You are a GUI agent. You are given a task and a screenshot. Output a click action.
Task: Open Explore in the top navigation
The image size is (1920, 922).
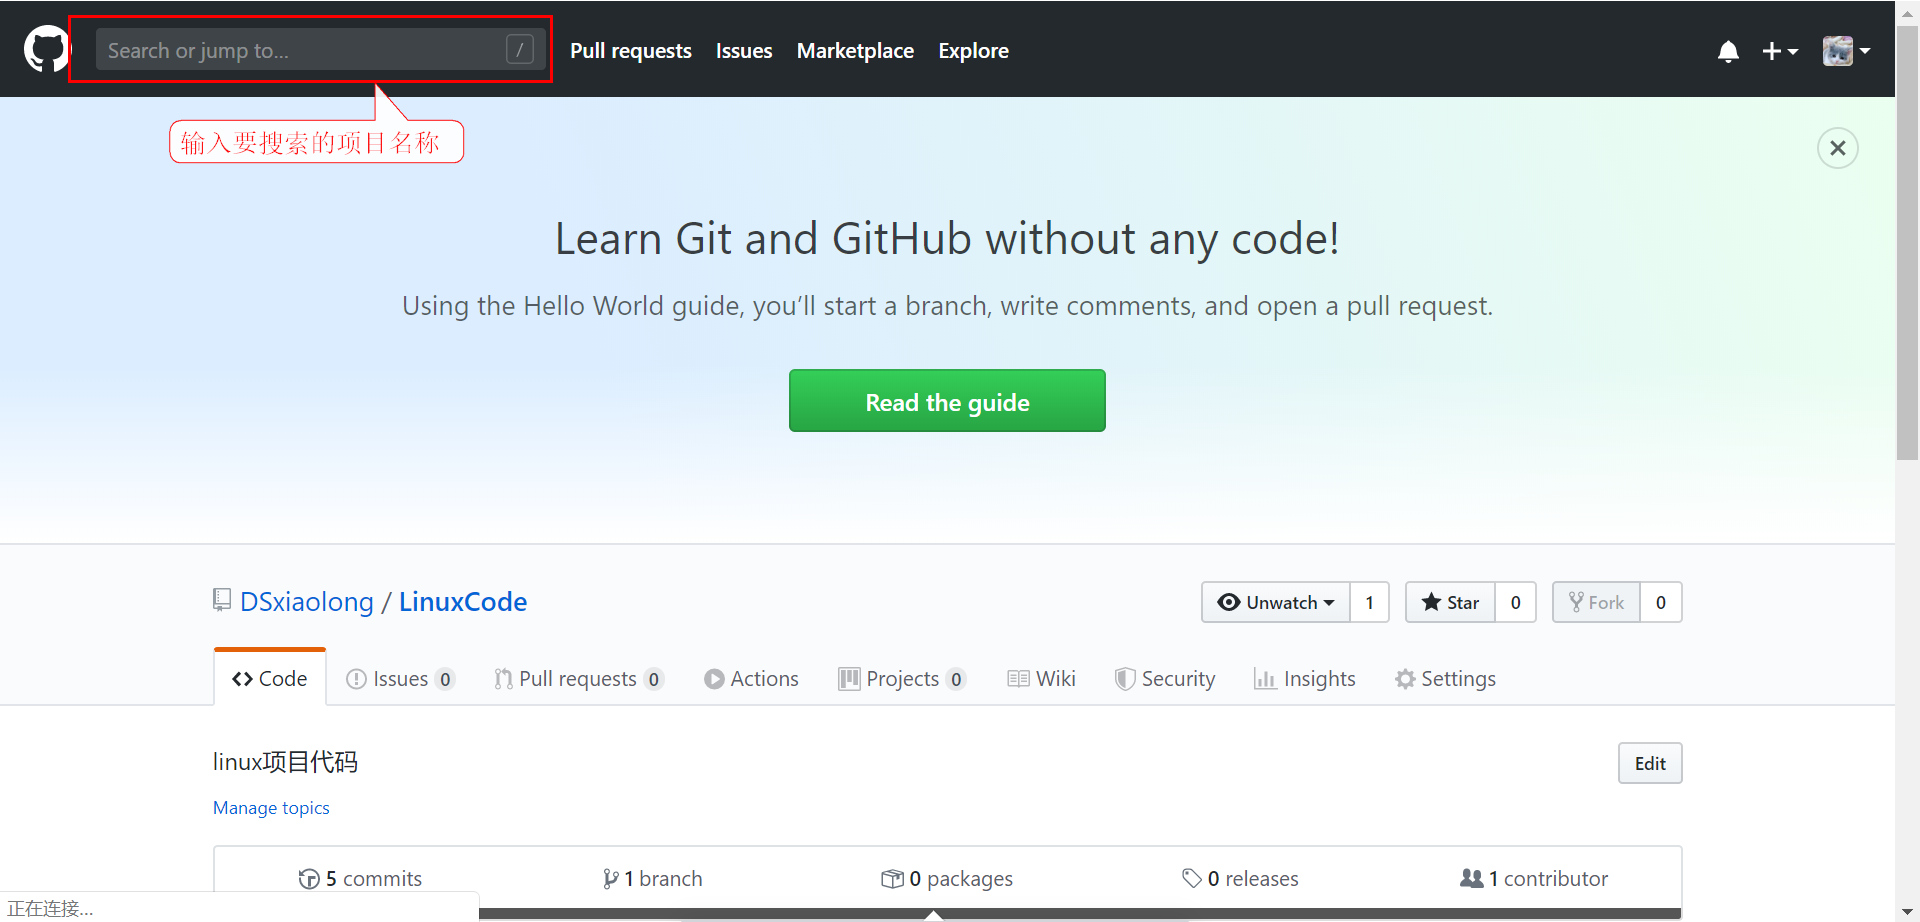[973, 51]
